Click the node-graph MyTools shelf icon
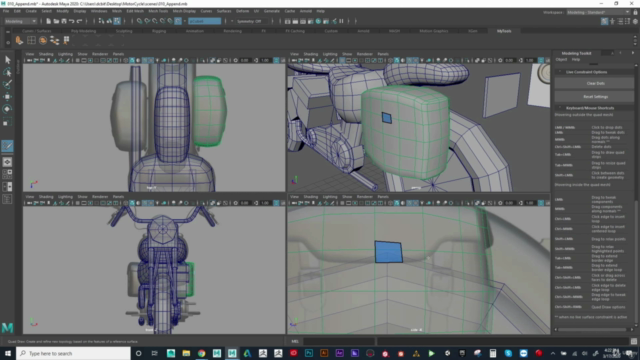The image size is (640, 360). pyautogui.click(x=55, y=40)
